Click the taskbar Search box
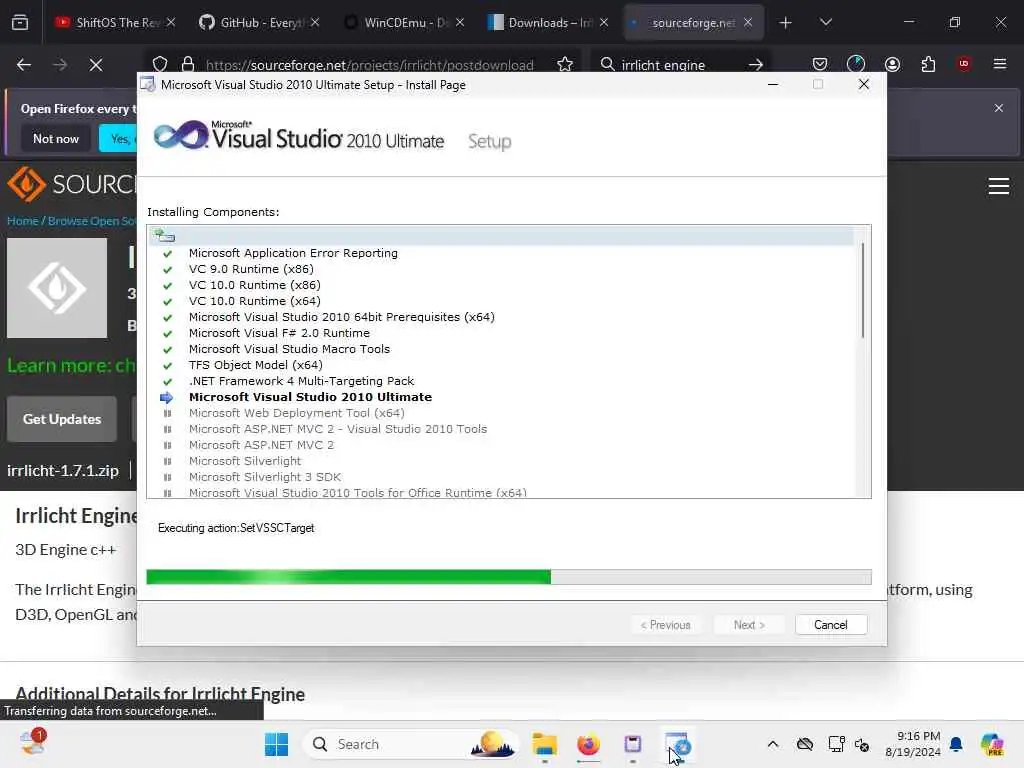Image resolution: width=1024 pixels, height=768 pixels. click(411, 744)
